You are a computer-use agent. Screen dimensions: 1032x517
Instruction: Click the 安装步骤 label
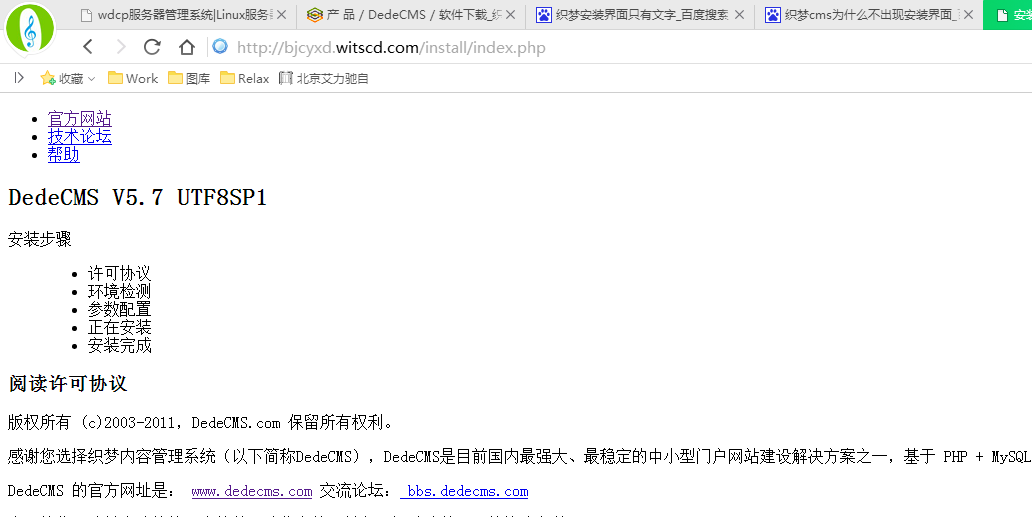coord(39,239)
